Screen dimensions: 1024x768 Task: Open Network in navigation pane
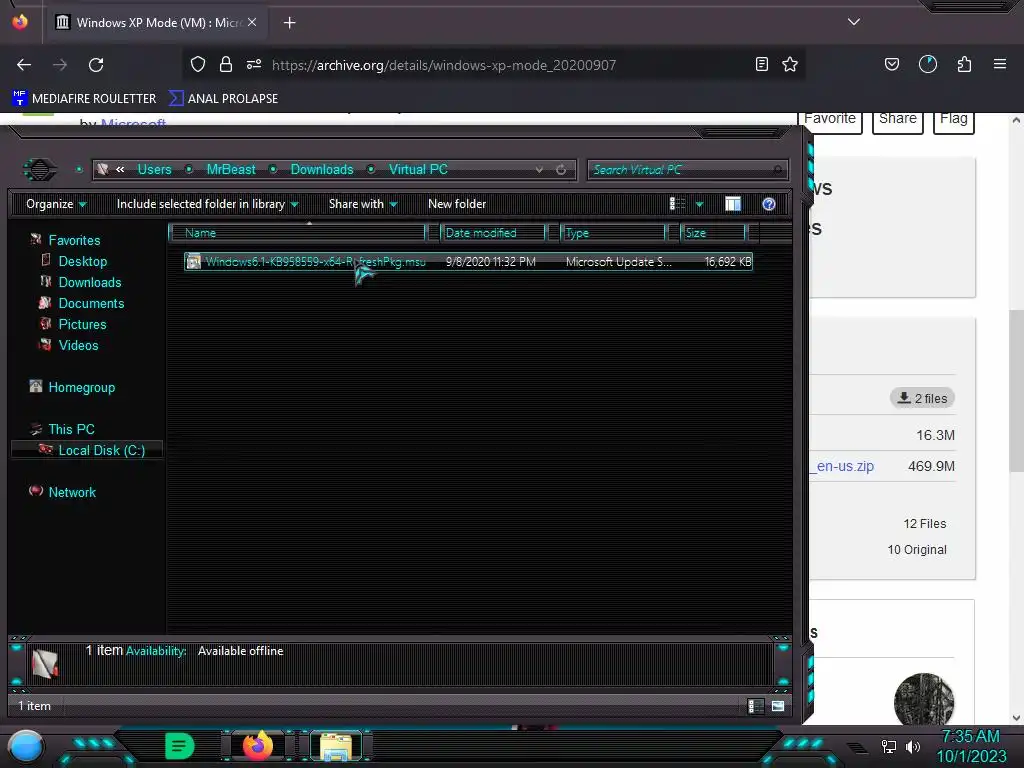72,492
